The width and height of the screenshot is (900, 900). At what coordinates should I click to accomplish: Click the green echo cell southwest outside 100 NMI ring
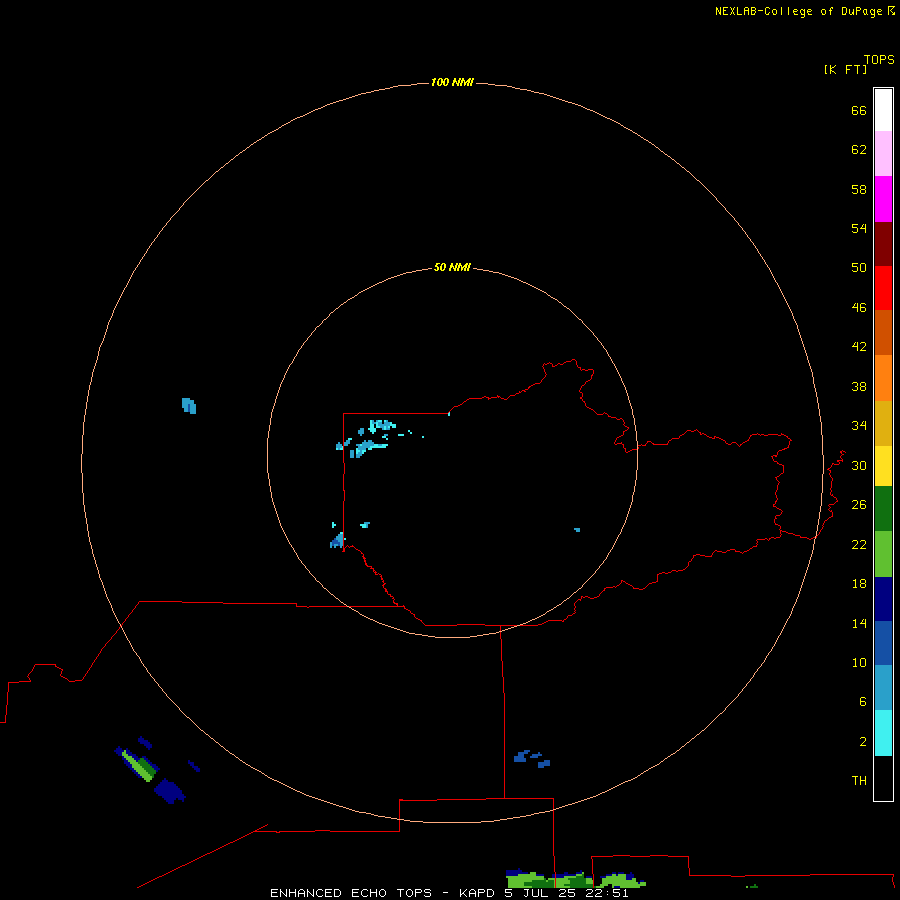(x=140, y=766)
